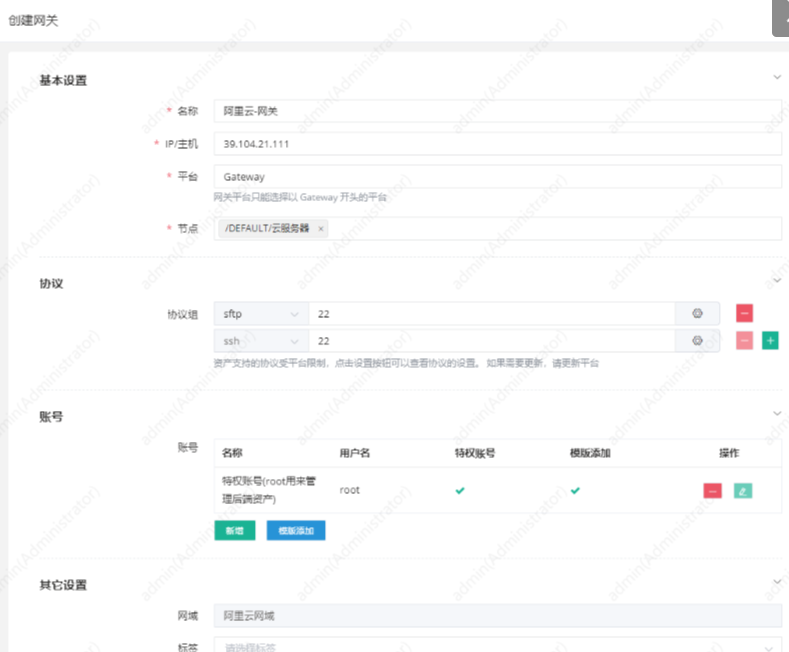Image resolution: width=789 pixels, height=652 pixels.
Task: Click the 新增 account button
Action: coord(234,530)
